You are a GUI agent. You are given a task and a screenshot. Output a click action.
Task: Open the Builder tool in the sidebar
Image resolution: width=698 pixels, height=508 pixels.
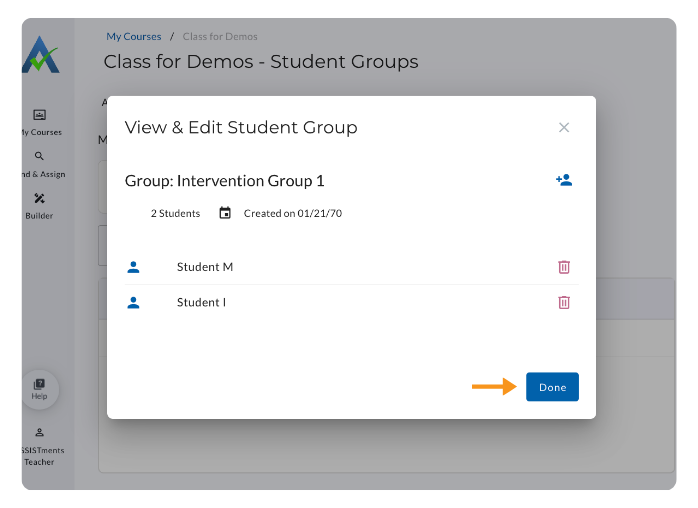coord(40,205)
